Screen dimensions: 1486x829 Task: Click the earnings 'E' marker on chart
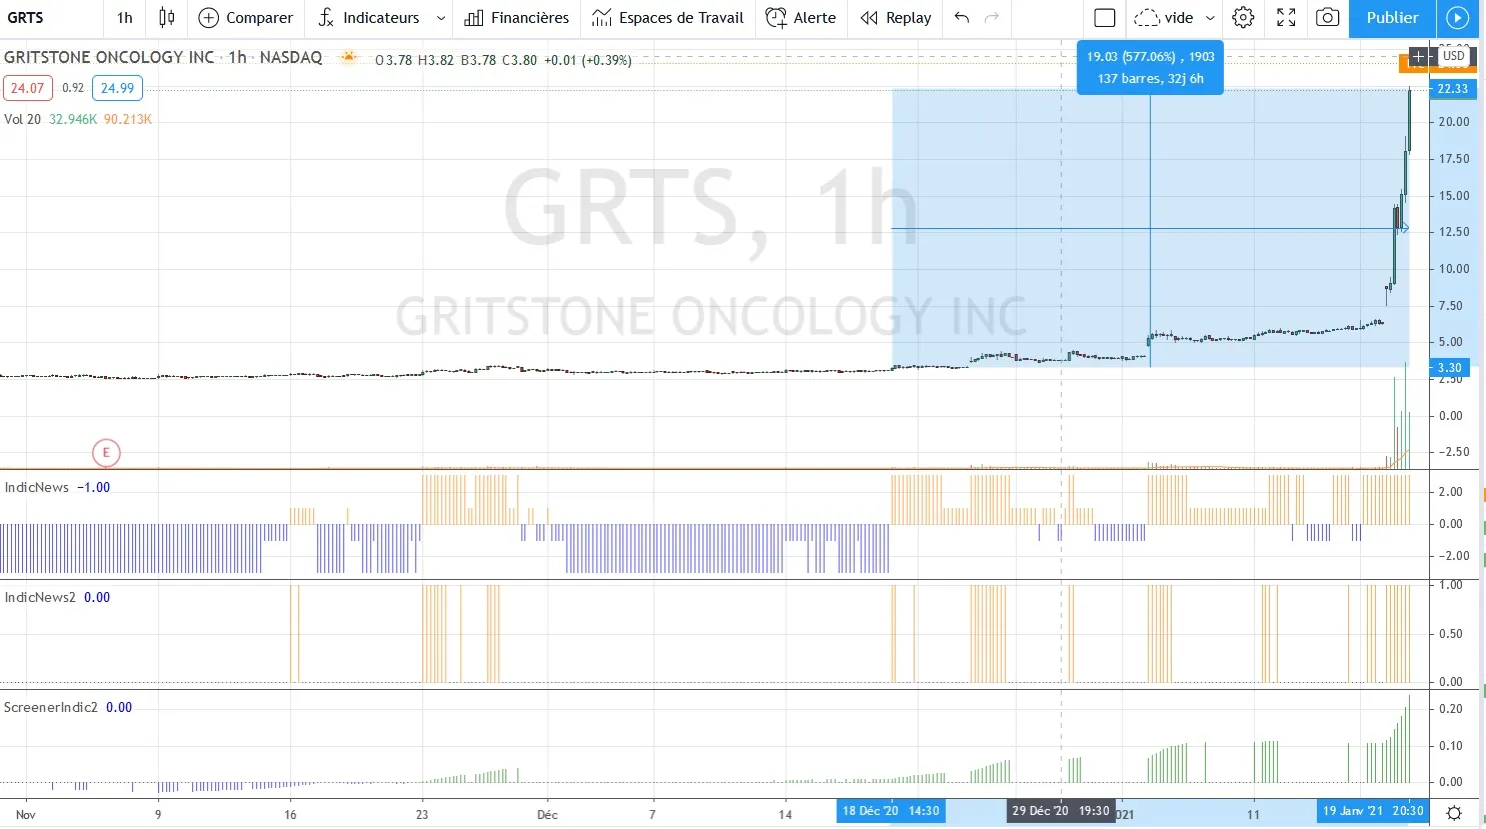(x=106, y=453)
